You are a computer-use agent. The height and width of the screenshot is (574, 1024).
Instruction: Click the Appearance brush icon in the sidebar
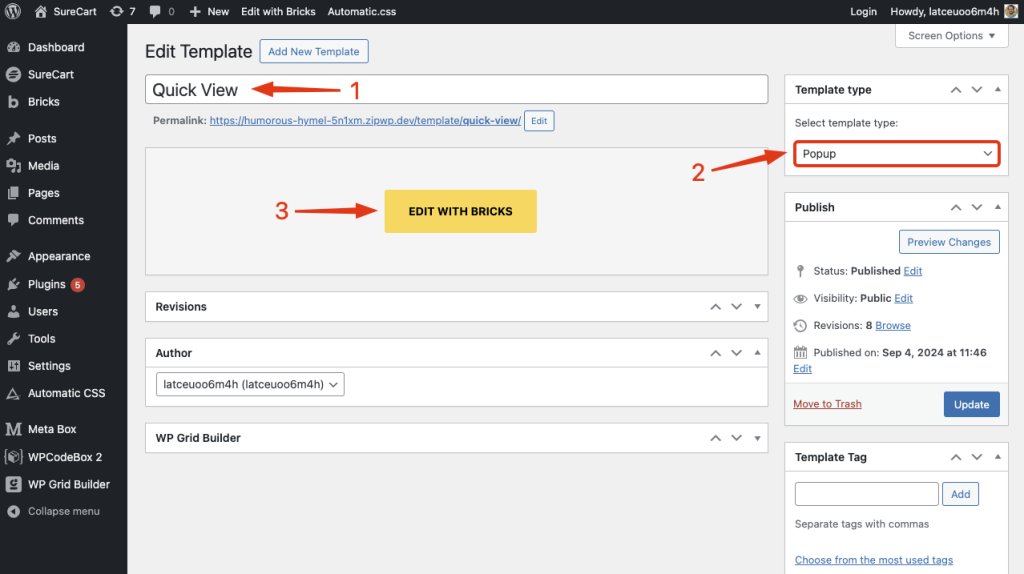pyautogui.click(x=14, y=256)
